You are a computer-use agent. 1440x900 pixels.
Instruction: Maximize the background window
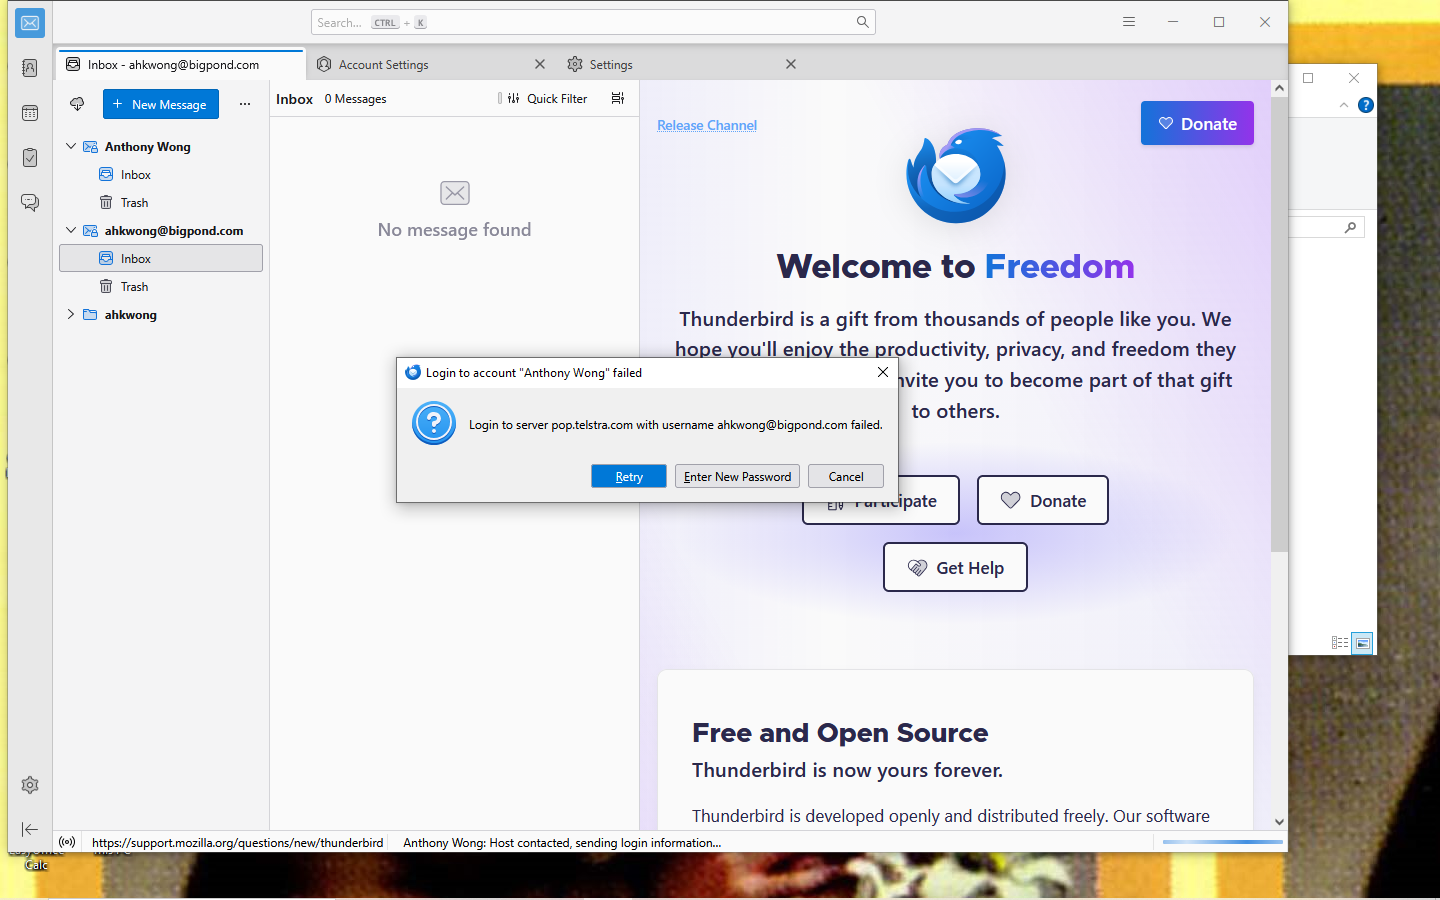(x=1308, y=78)
